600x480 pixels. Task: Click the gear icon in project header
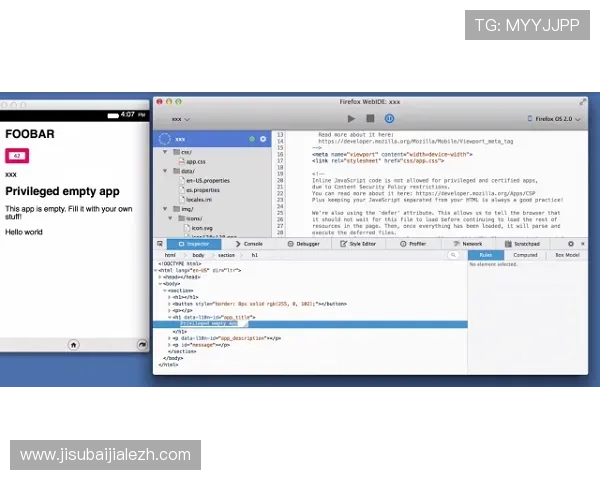(263, 139)
